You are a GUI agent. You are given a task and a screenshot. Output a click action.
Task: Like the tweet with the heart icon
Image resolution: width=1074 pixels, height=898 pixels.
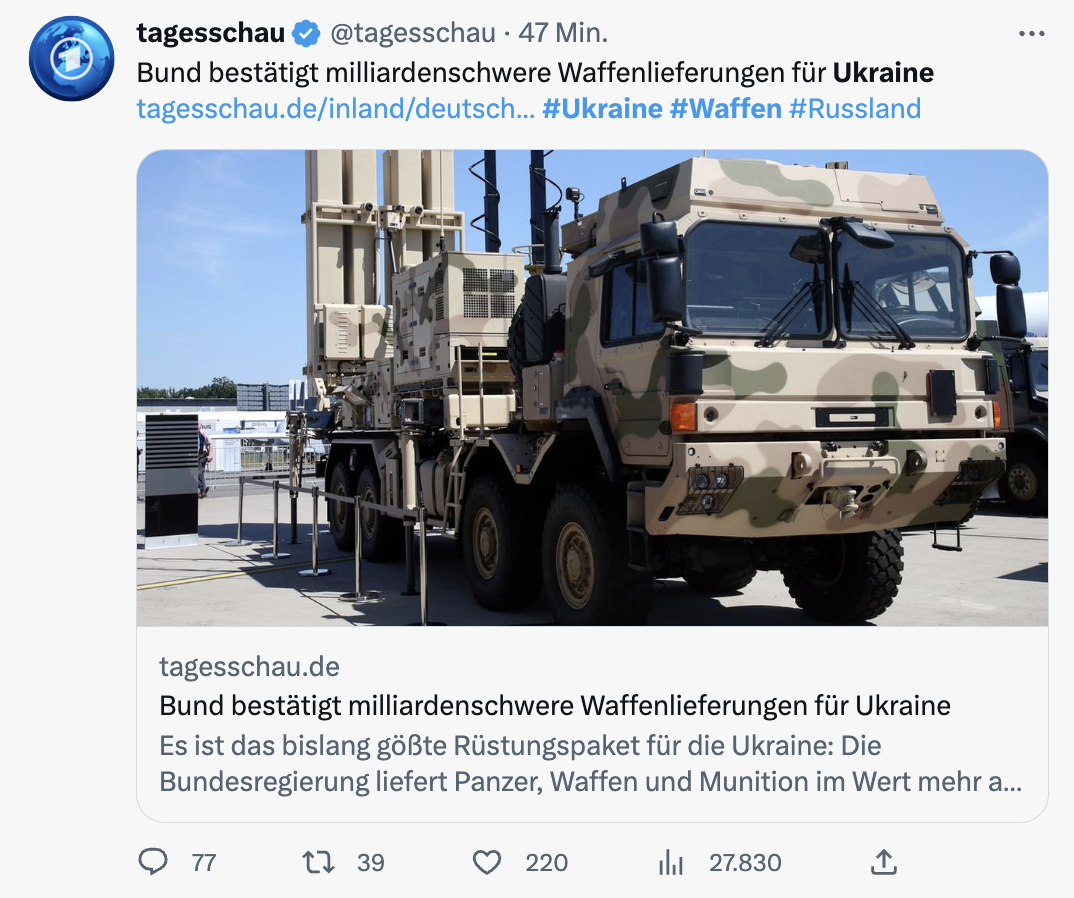pyautogui.click(x=486, y=862)
